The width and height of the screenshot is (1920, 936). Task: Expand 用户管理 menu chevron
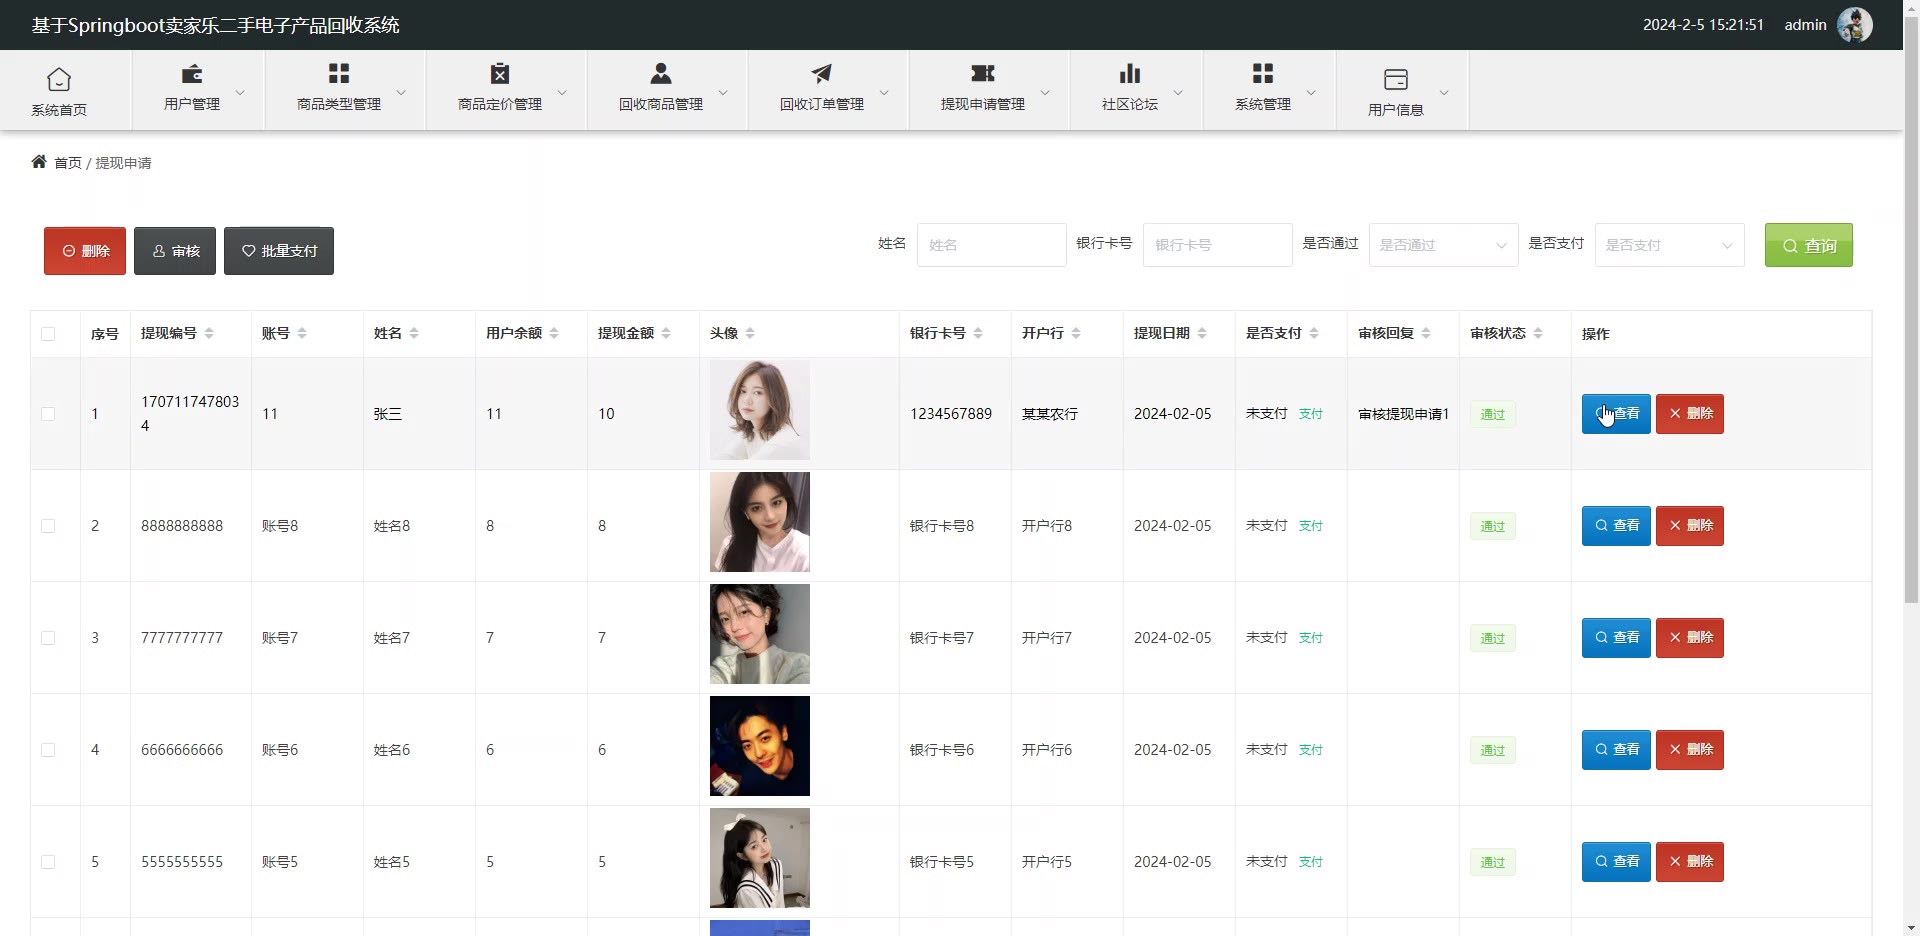tap(240, 92)
